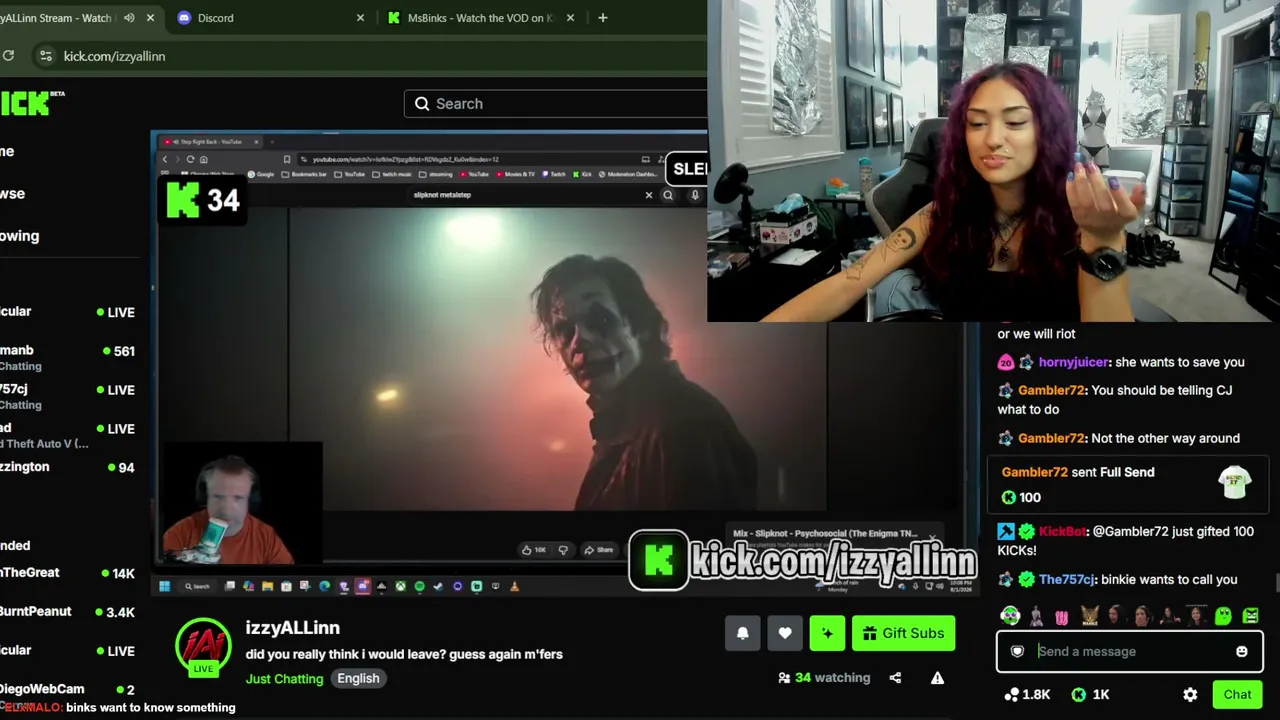Select the English language tag
Viewport: 1280px width, 720px height.
tap(358, 678)
